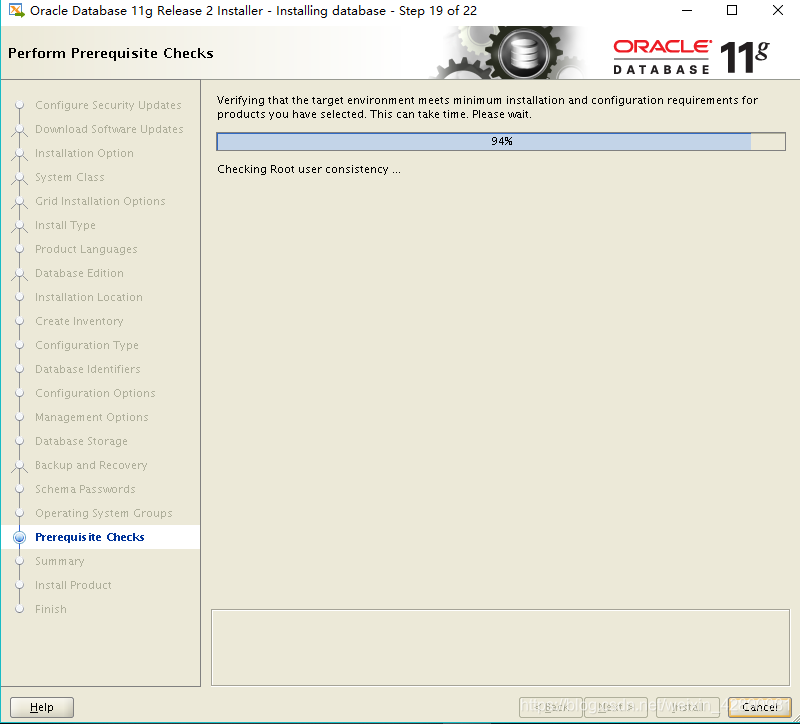800x724 pixels.
Task: Select Create Inventory step
Action: click(79, 321)
